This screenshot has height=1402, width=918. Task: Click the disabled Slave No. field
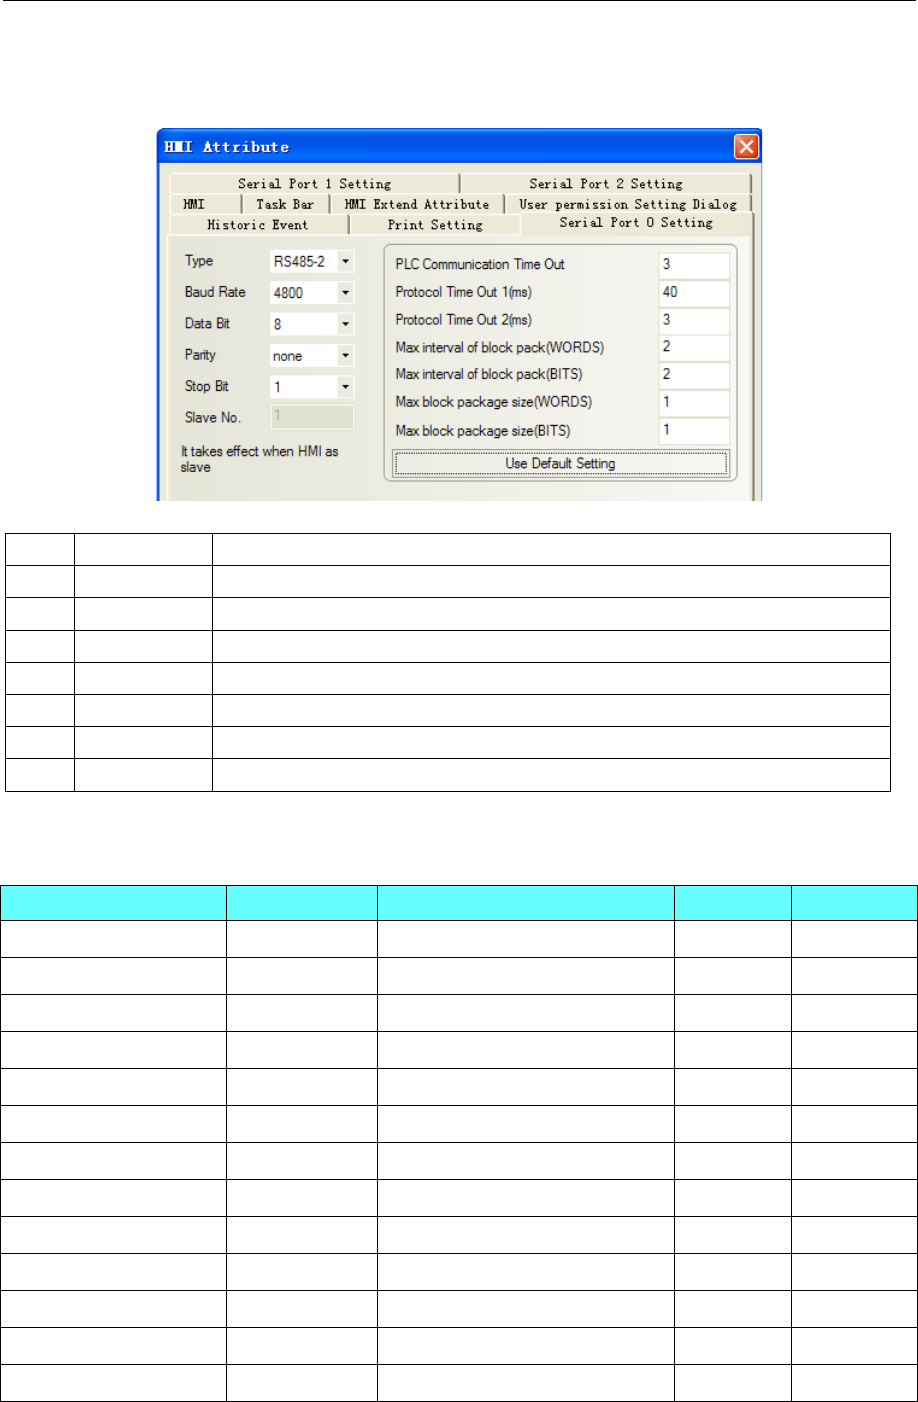(x=312, y=418)
